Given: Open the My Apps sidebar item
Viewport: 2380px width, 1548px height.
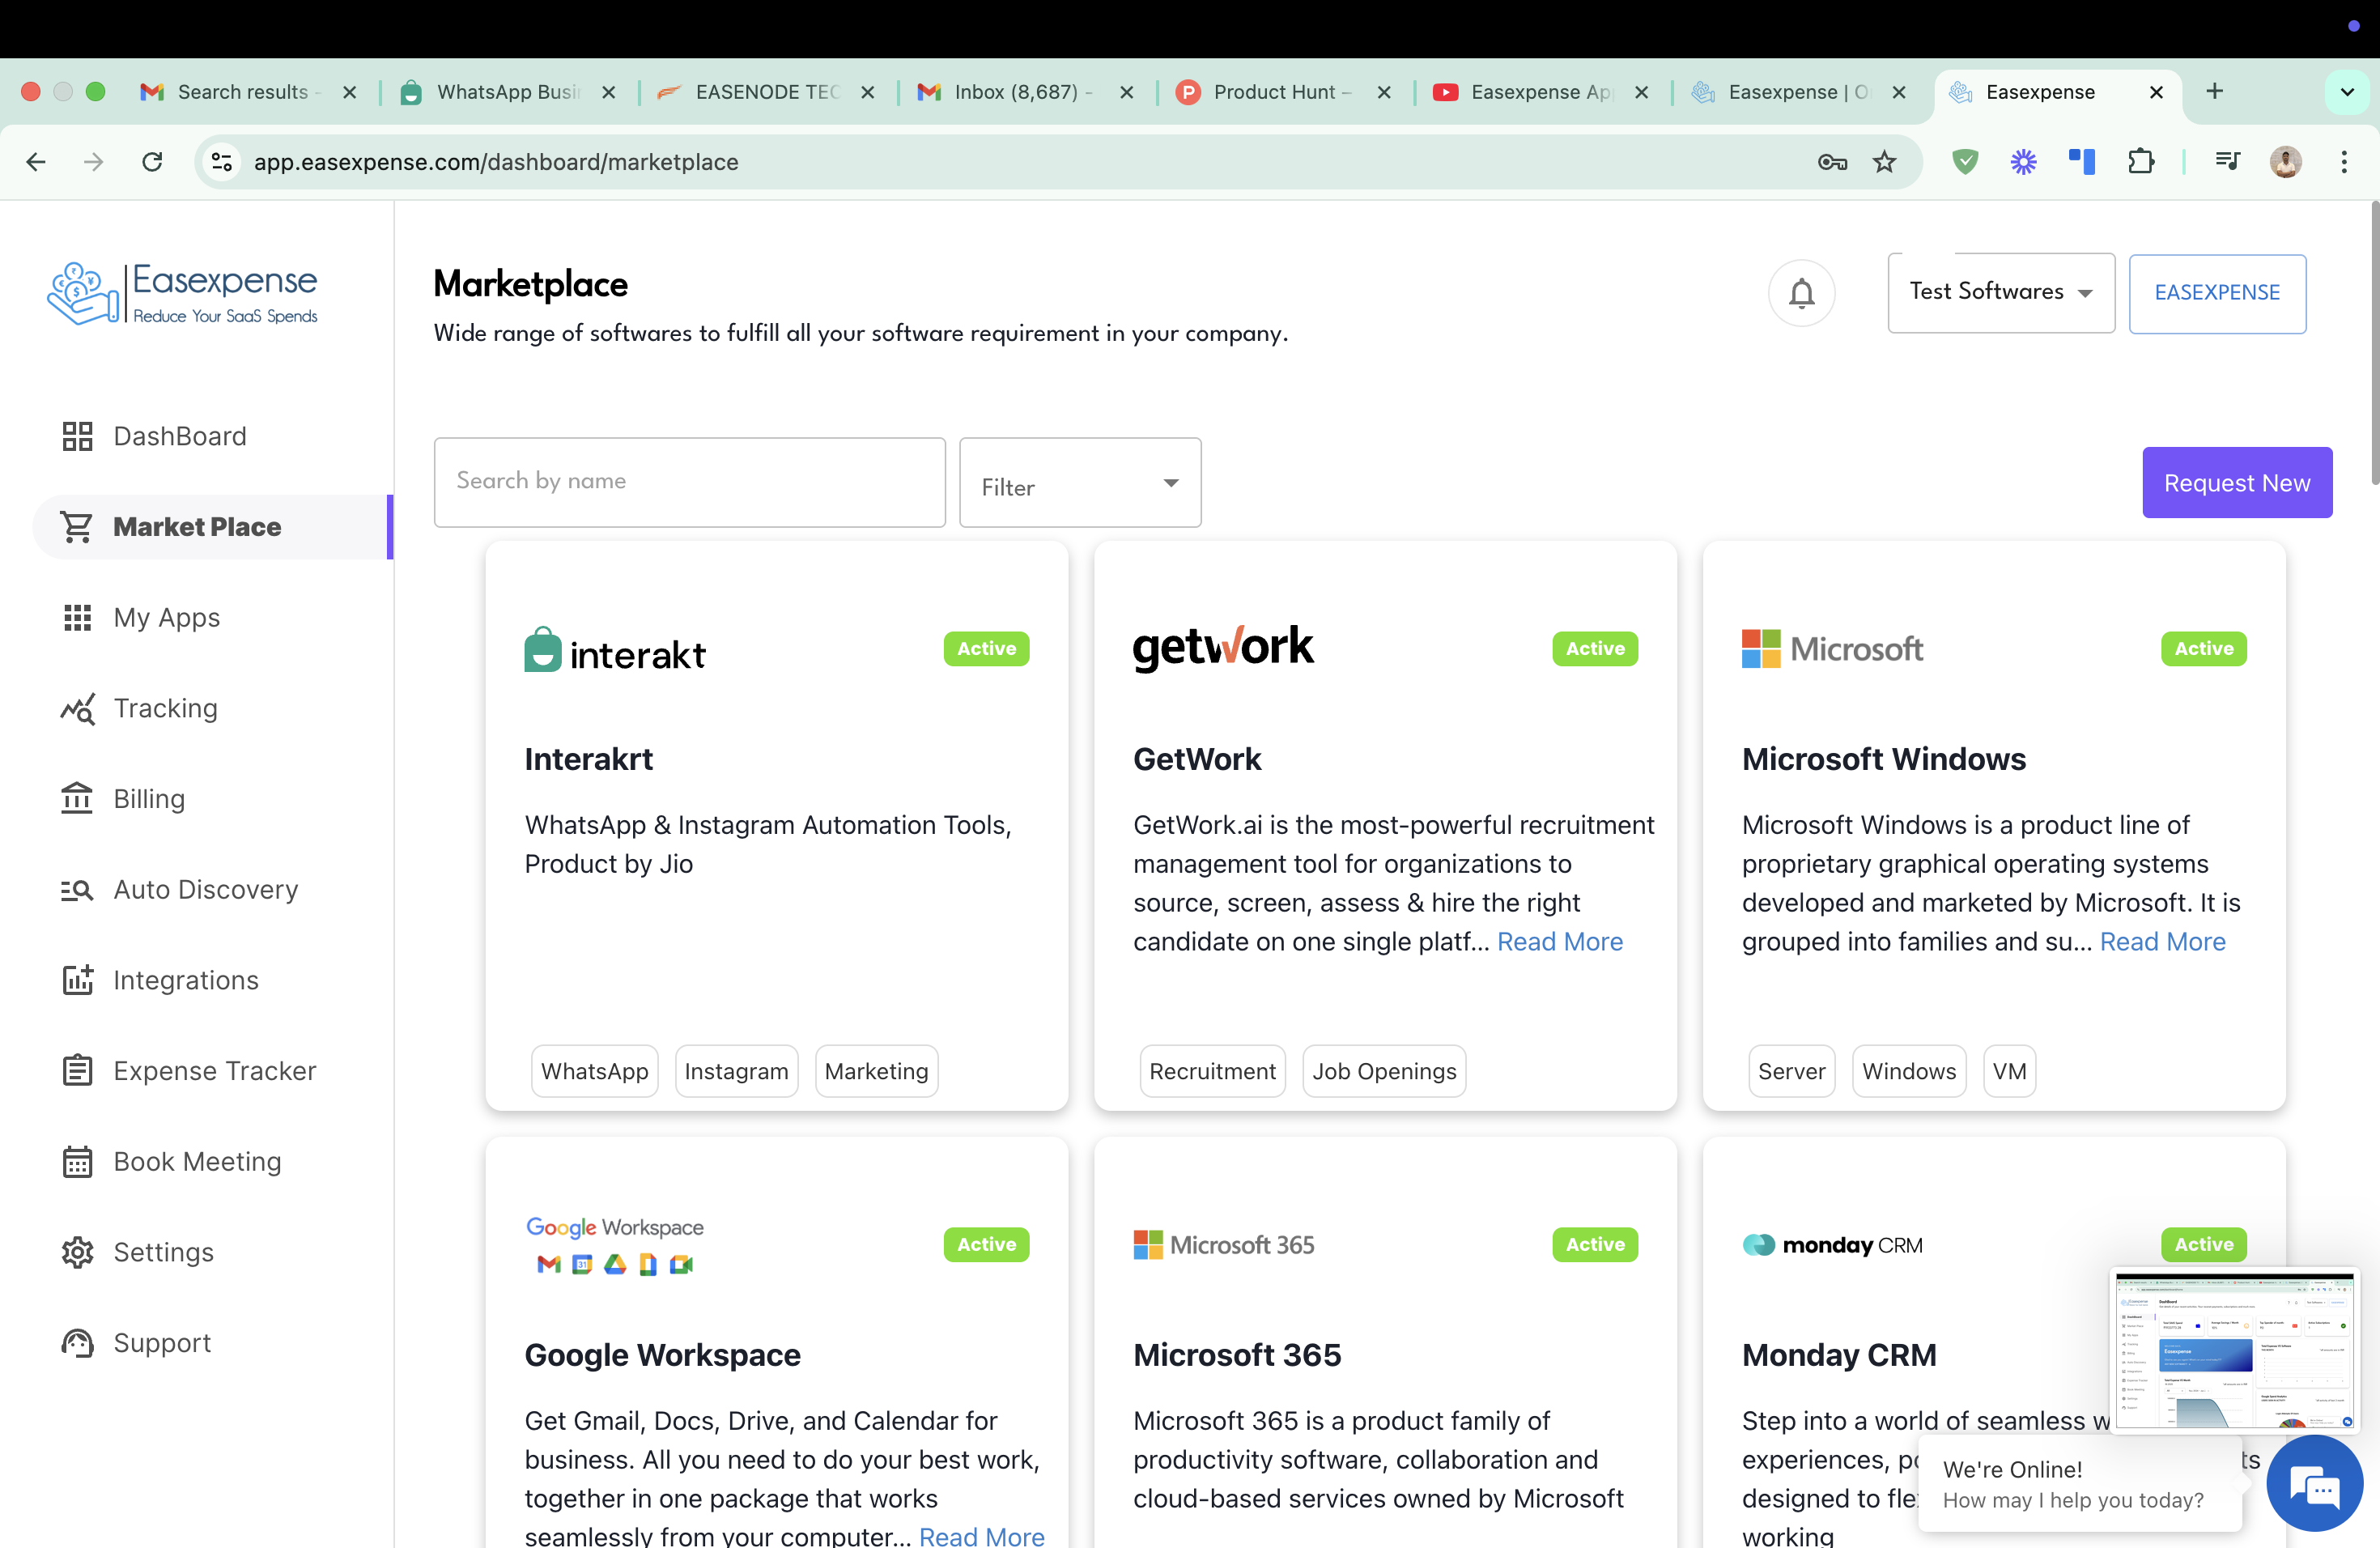Looking at the screenshot, I should tap(142, 617).
